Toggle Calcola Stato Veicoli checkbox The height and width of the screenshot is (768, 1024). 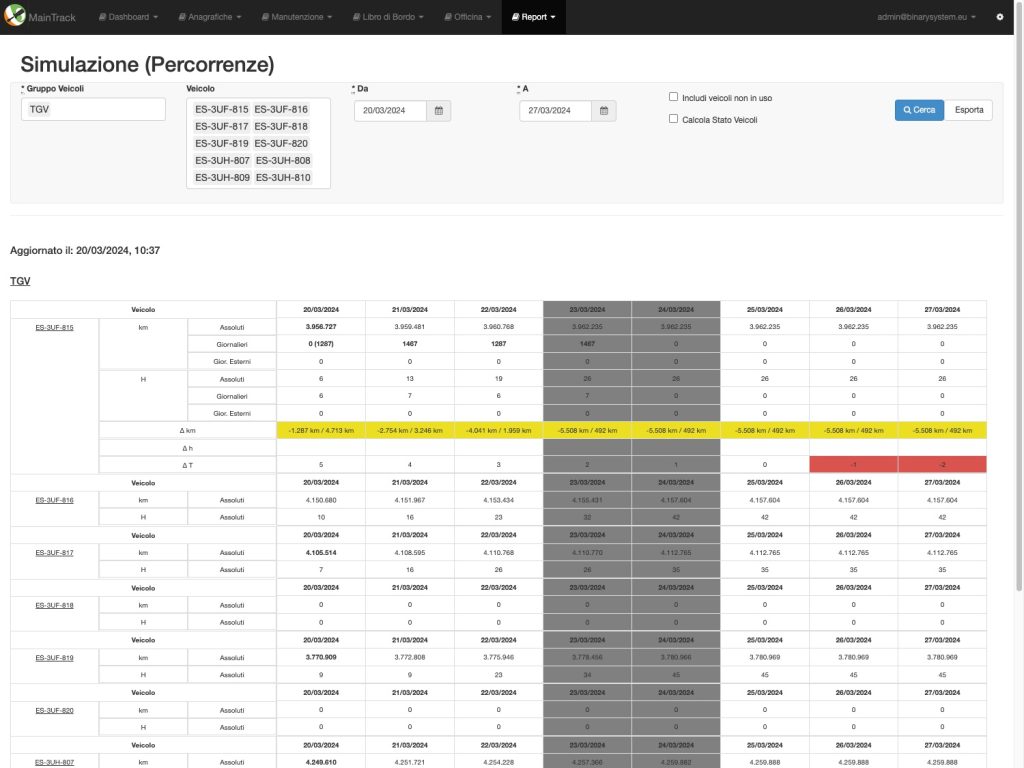674,119
